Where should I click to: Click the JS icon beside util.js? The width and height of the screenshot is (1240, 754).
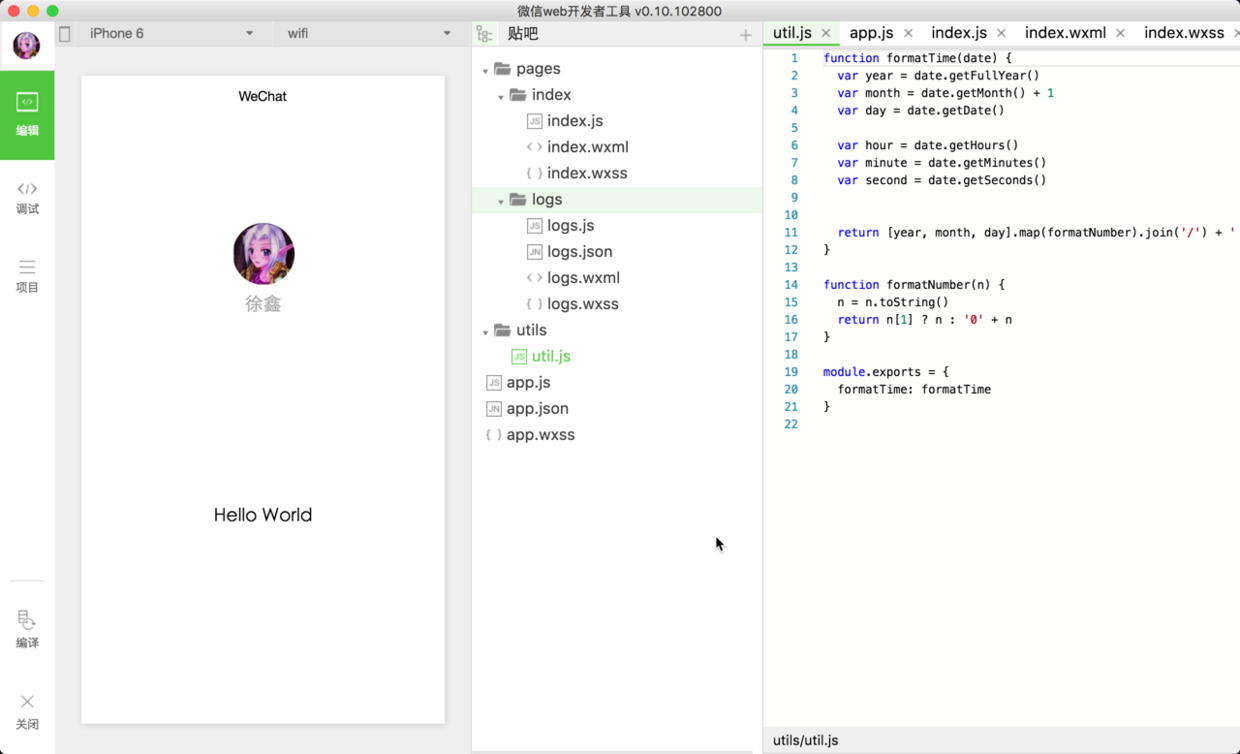[518, 356]
